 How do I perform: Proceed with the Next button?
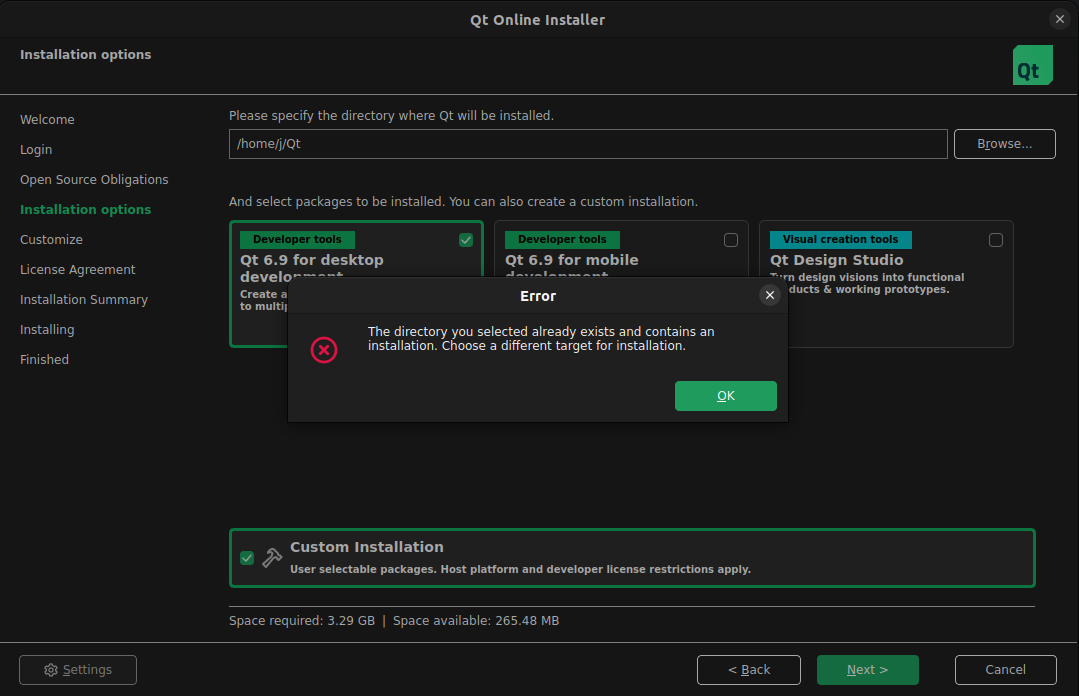(x=867, y=670)
